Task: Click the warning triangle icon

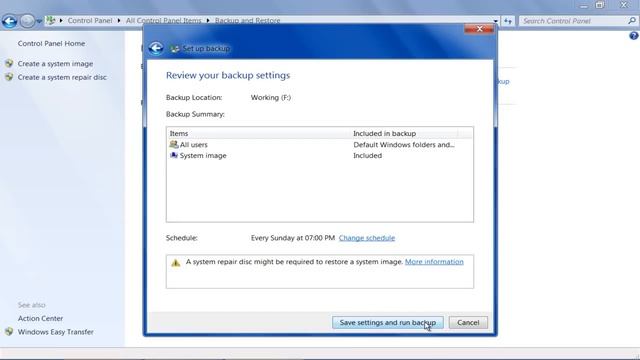Action: pos(176,263)
